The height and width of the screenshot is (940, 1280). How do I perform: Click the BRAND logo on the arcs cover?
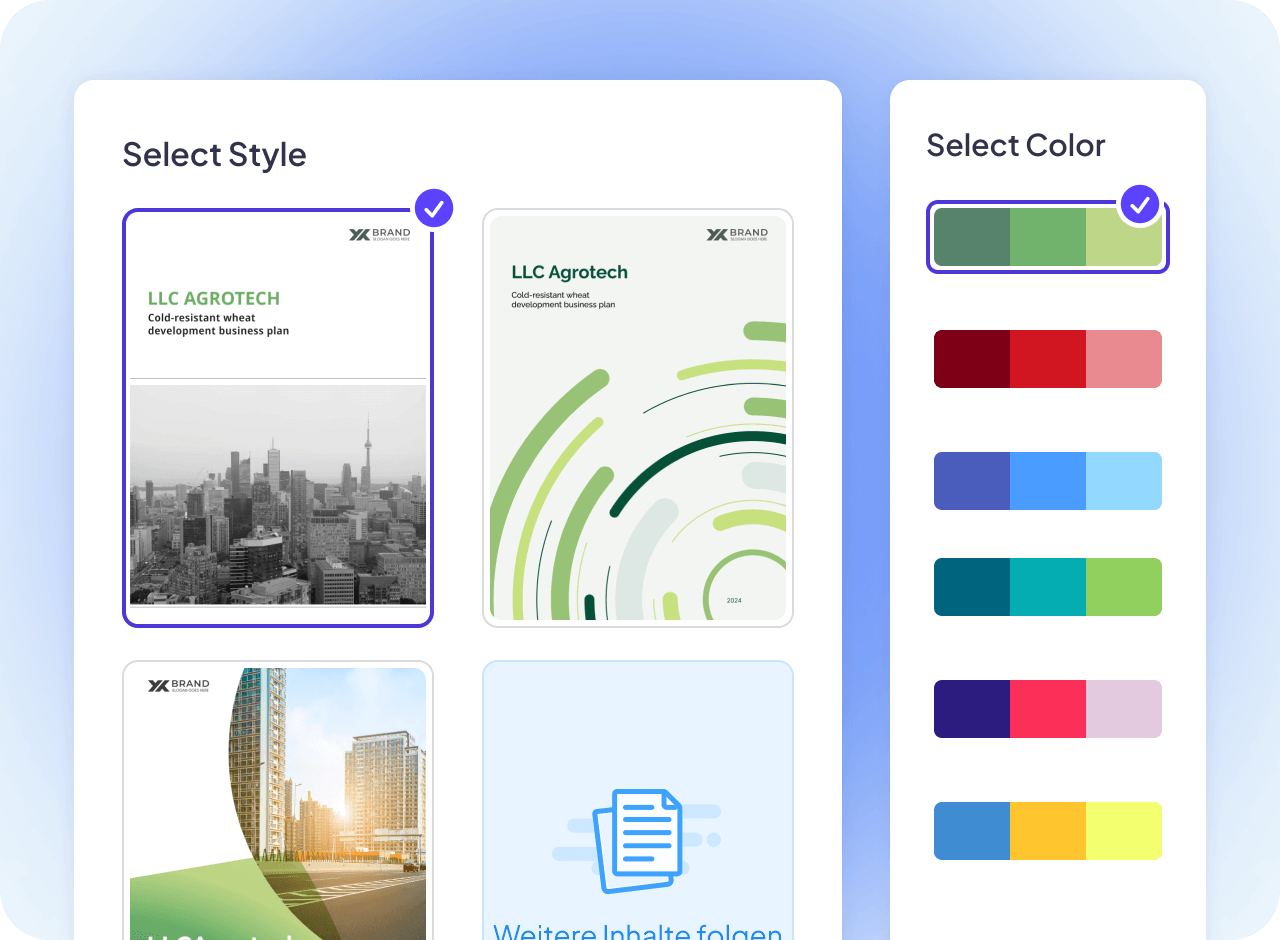[737, 235]
